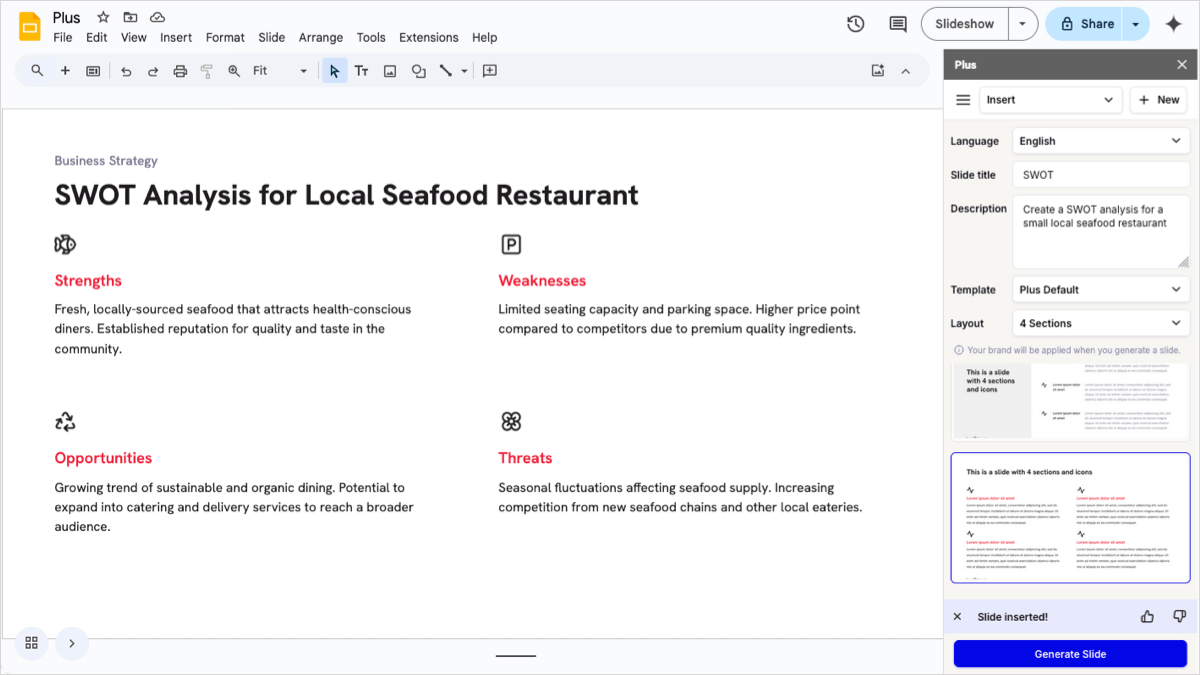
Task: Insert a text box
Action: [x=361, y=71]
